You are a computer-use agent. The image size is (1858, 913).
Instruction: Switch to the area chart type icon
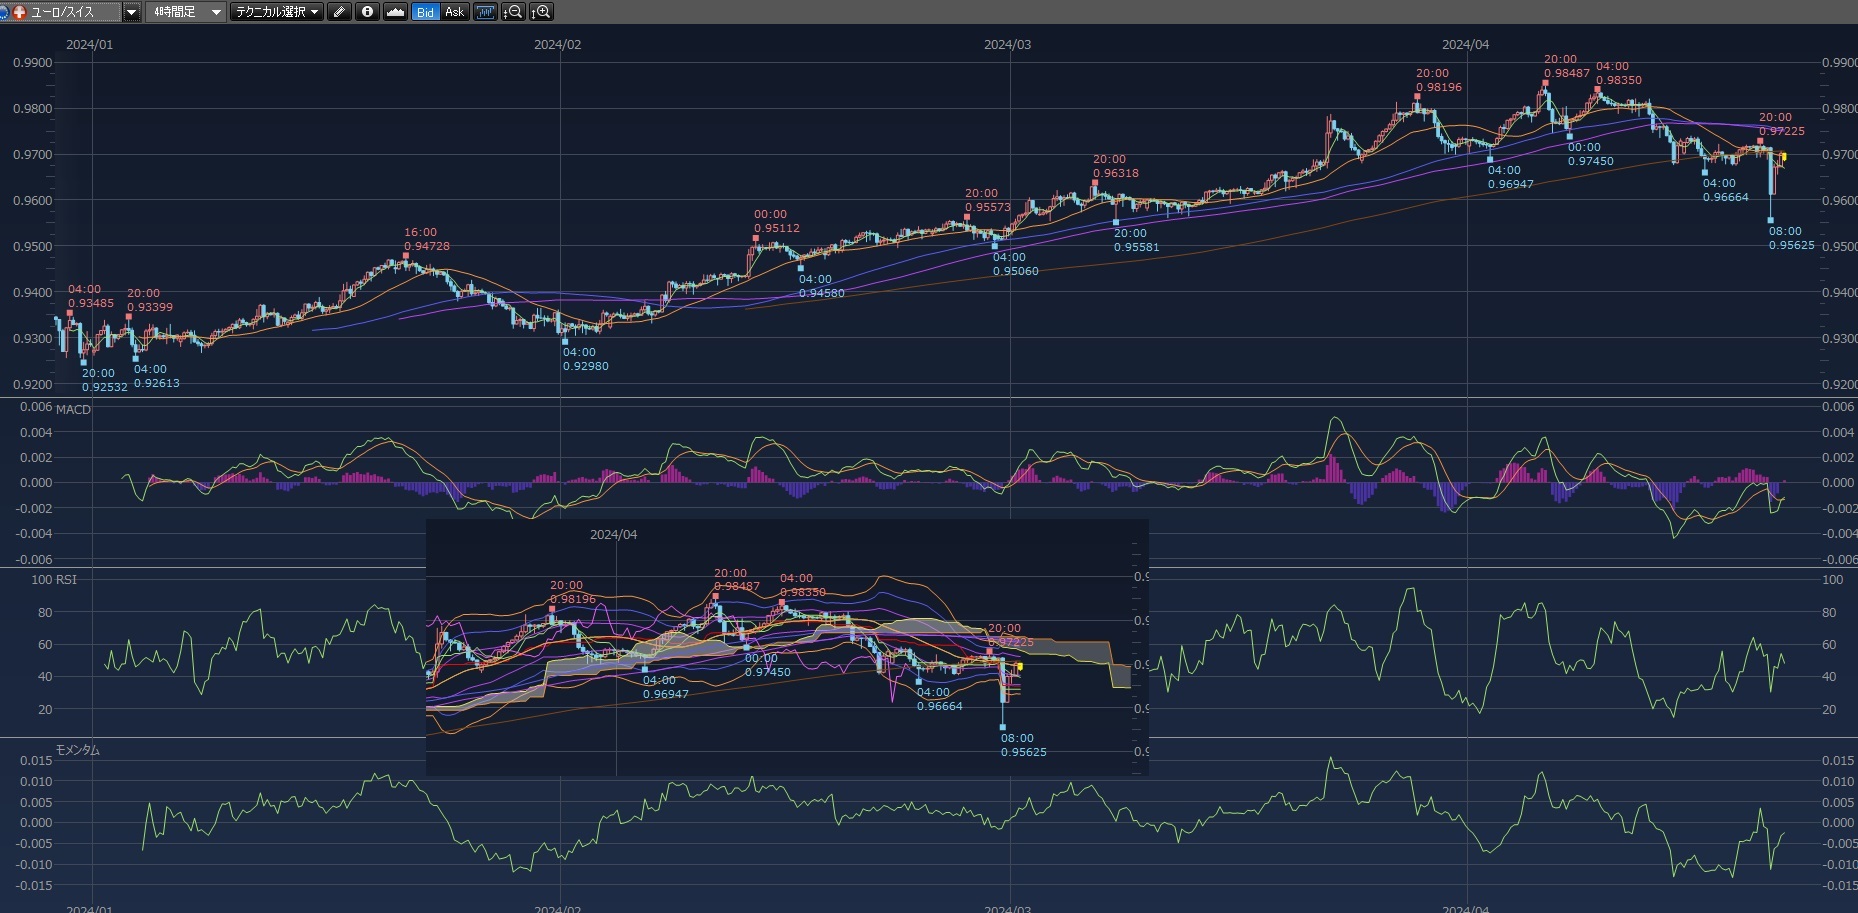click(395, 12)
